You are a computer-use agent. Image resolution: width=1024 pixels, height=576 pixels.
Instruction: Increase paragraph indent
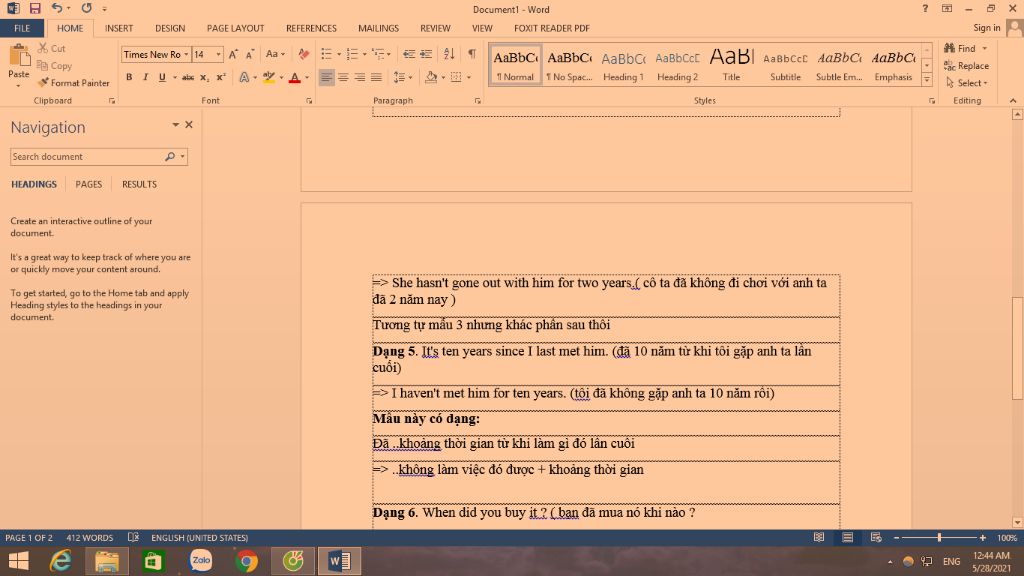pyautogui.click(x=426, y=54)
